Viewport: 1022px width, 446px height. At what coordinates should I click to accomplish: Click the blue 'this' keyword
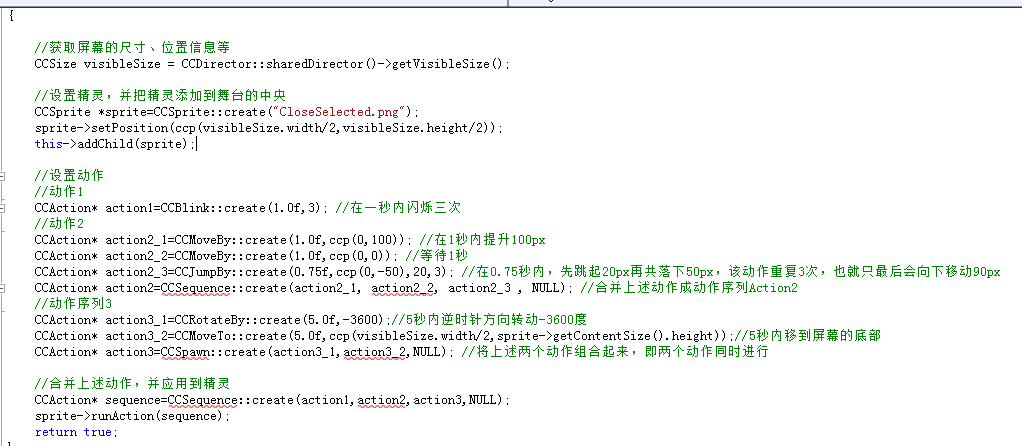[48, 143]
